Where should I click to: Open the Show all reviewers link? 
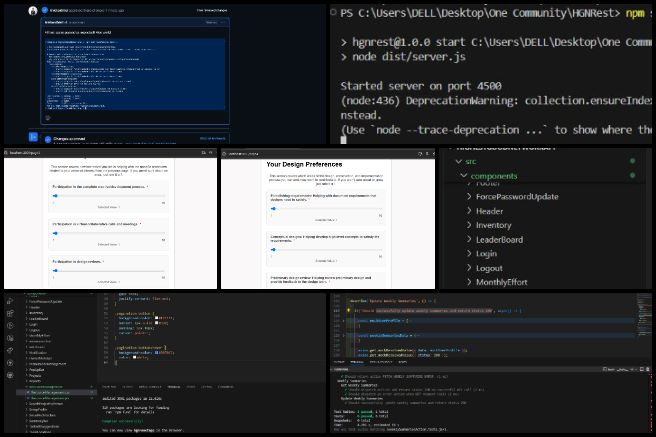[x=213, y=138]
